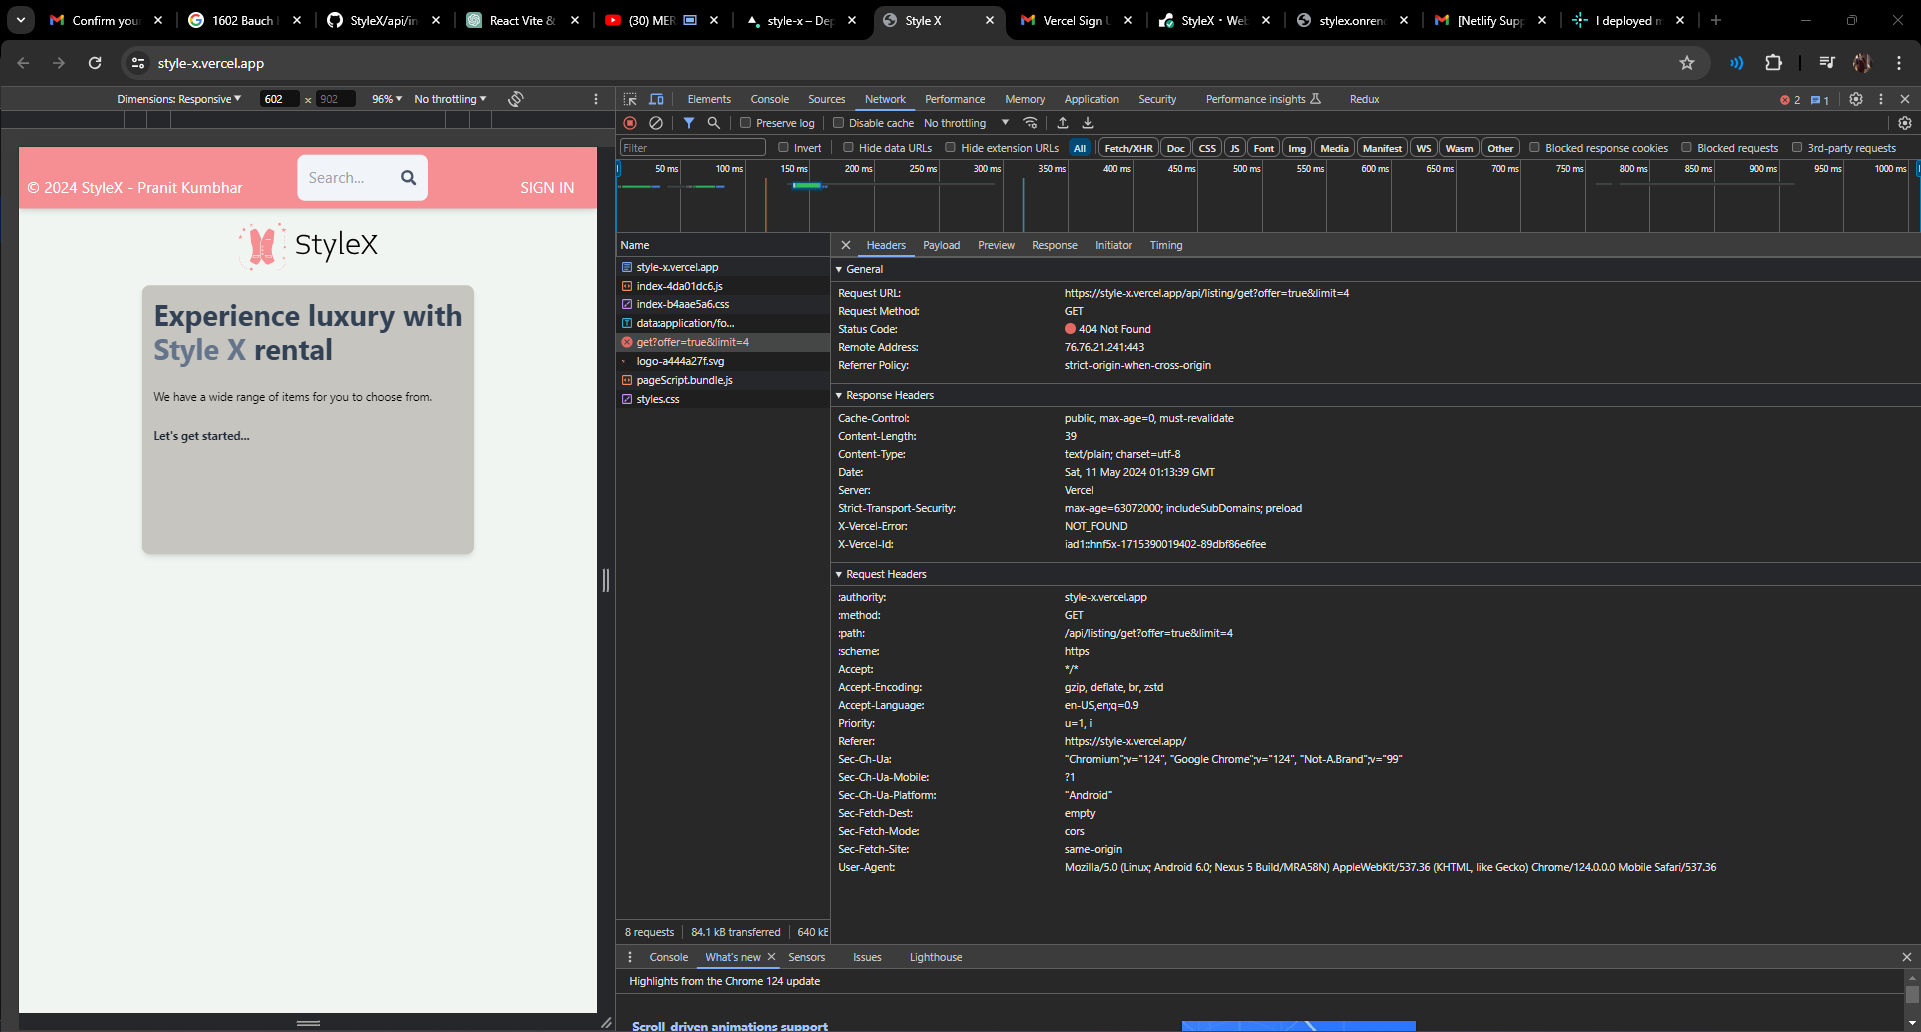Collapse the General section
The image size is (1921, 1032).
click(x=839, y=270)
